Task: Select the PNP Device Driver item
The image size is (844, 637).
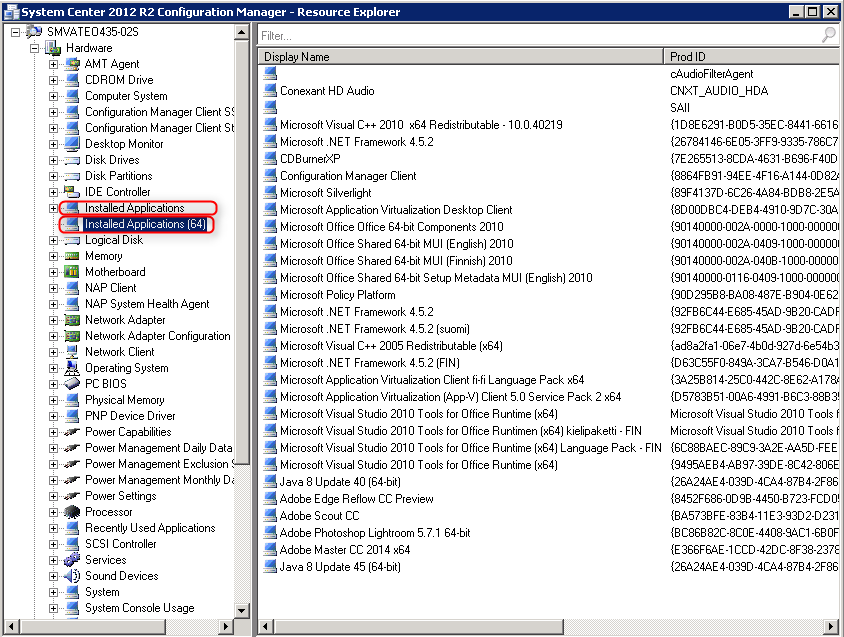Action: pos(130,416)
